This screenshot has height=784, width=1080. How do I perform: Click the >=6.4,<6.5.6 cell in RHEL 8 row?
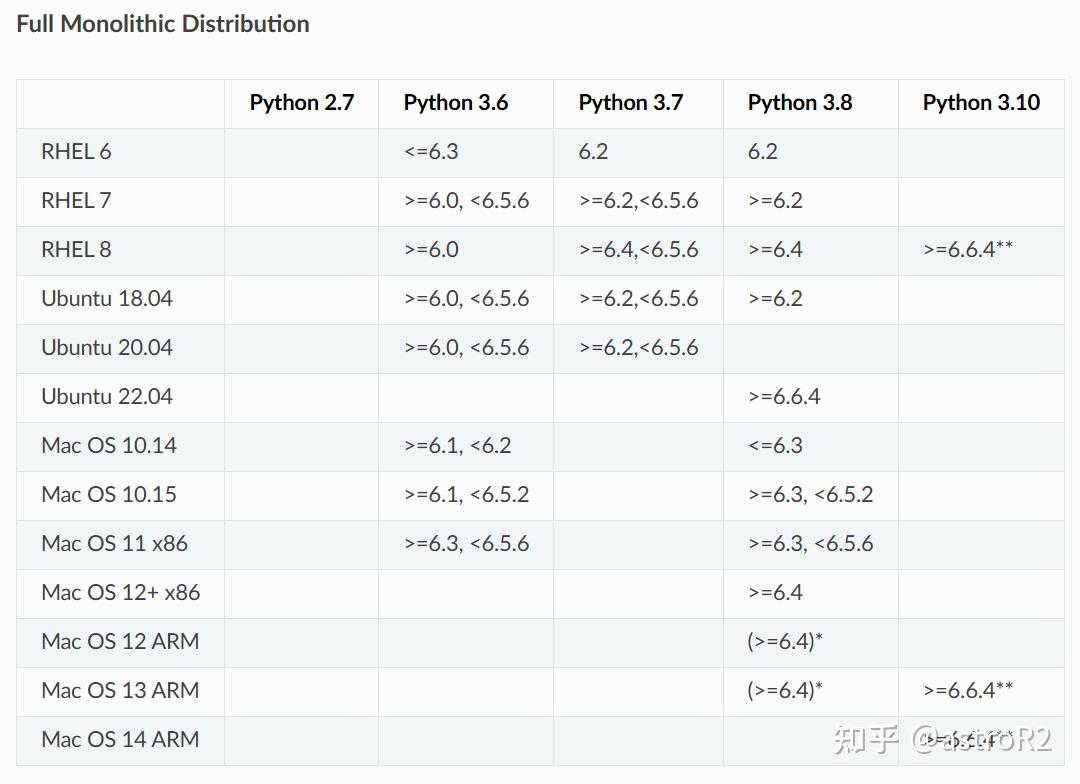coord(638,250)
